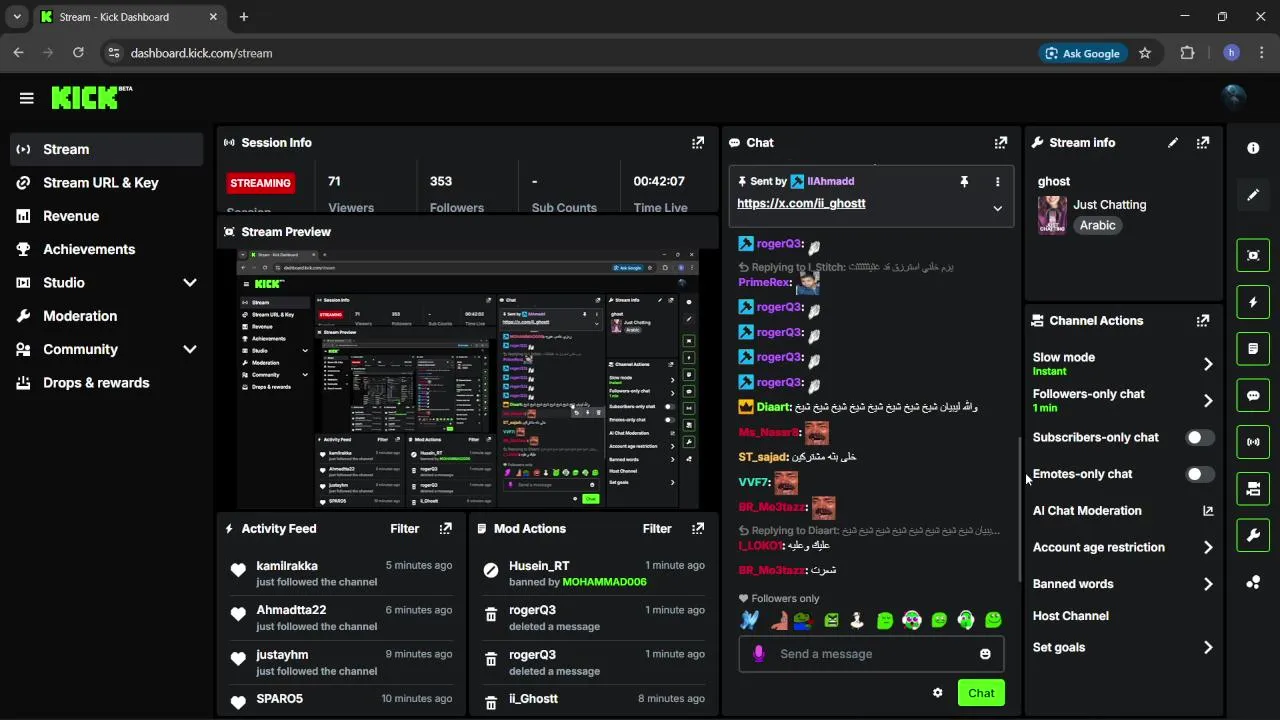Screen dimensions: 1280x720
Task: Open the pinned x.com/ii_ghostt link
Action: (801, 203)
